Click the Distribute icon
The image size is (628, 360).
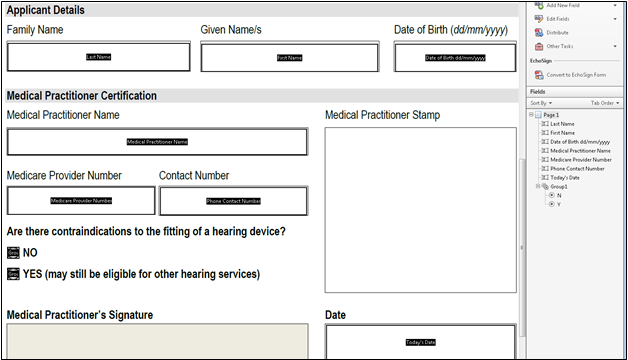pos(539,32)
